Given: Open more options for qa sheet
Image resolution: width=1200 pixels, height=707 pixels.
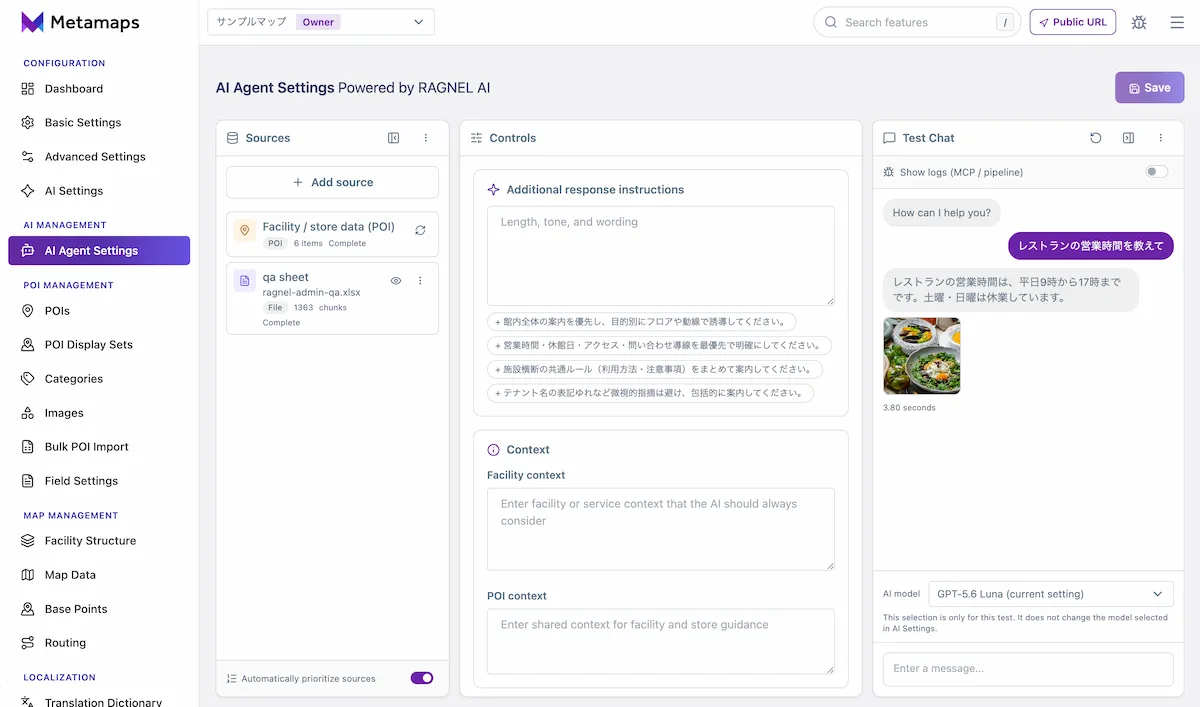Looking at the screenshot, I should pyautogui.click(x=420, y=281).
